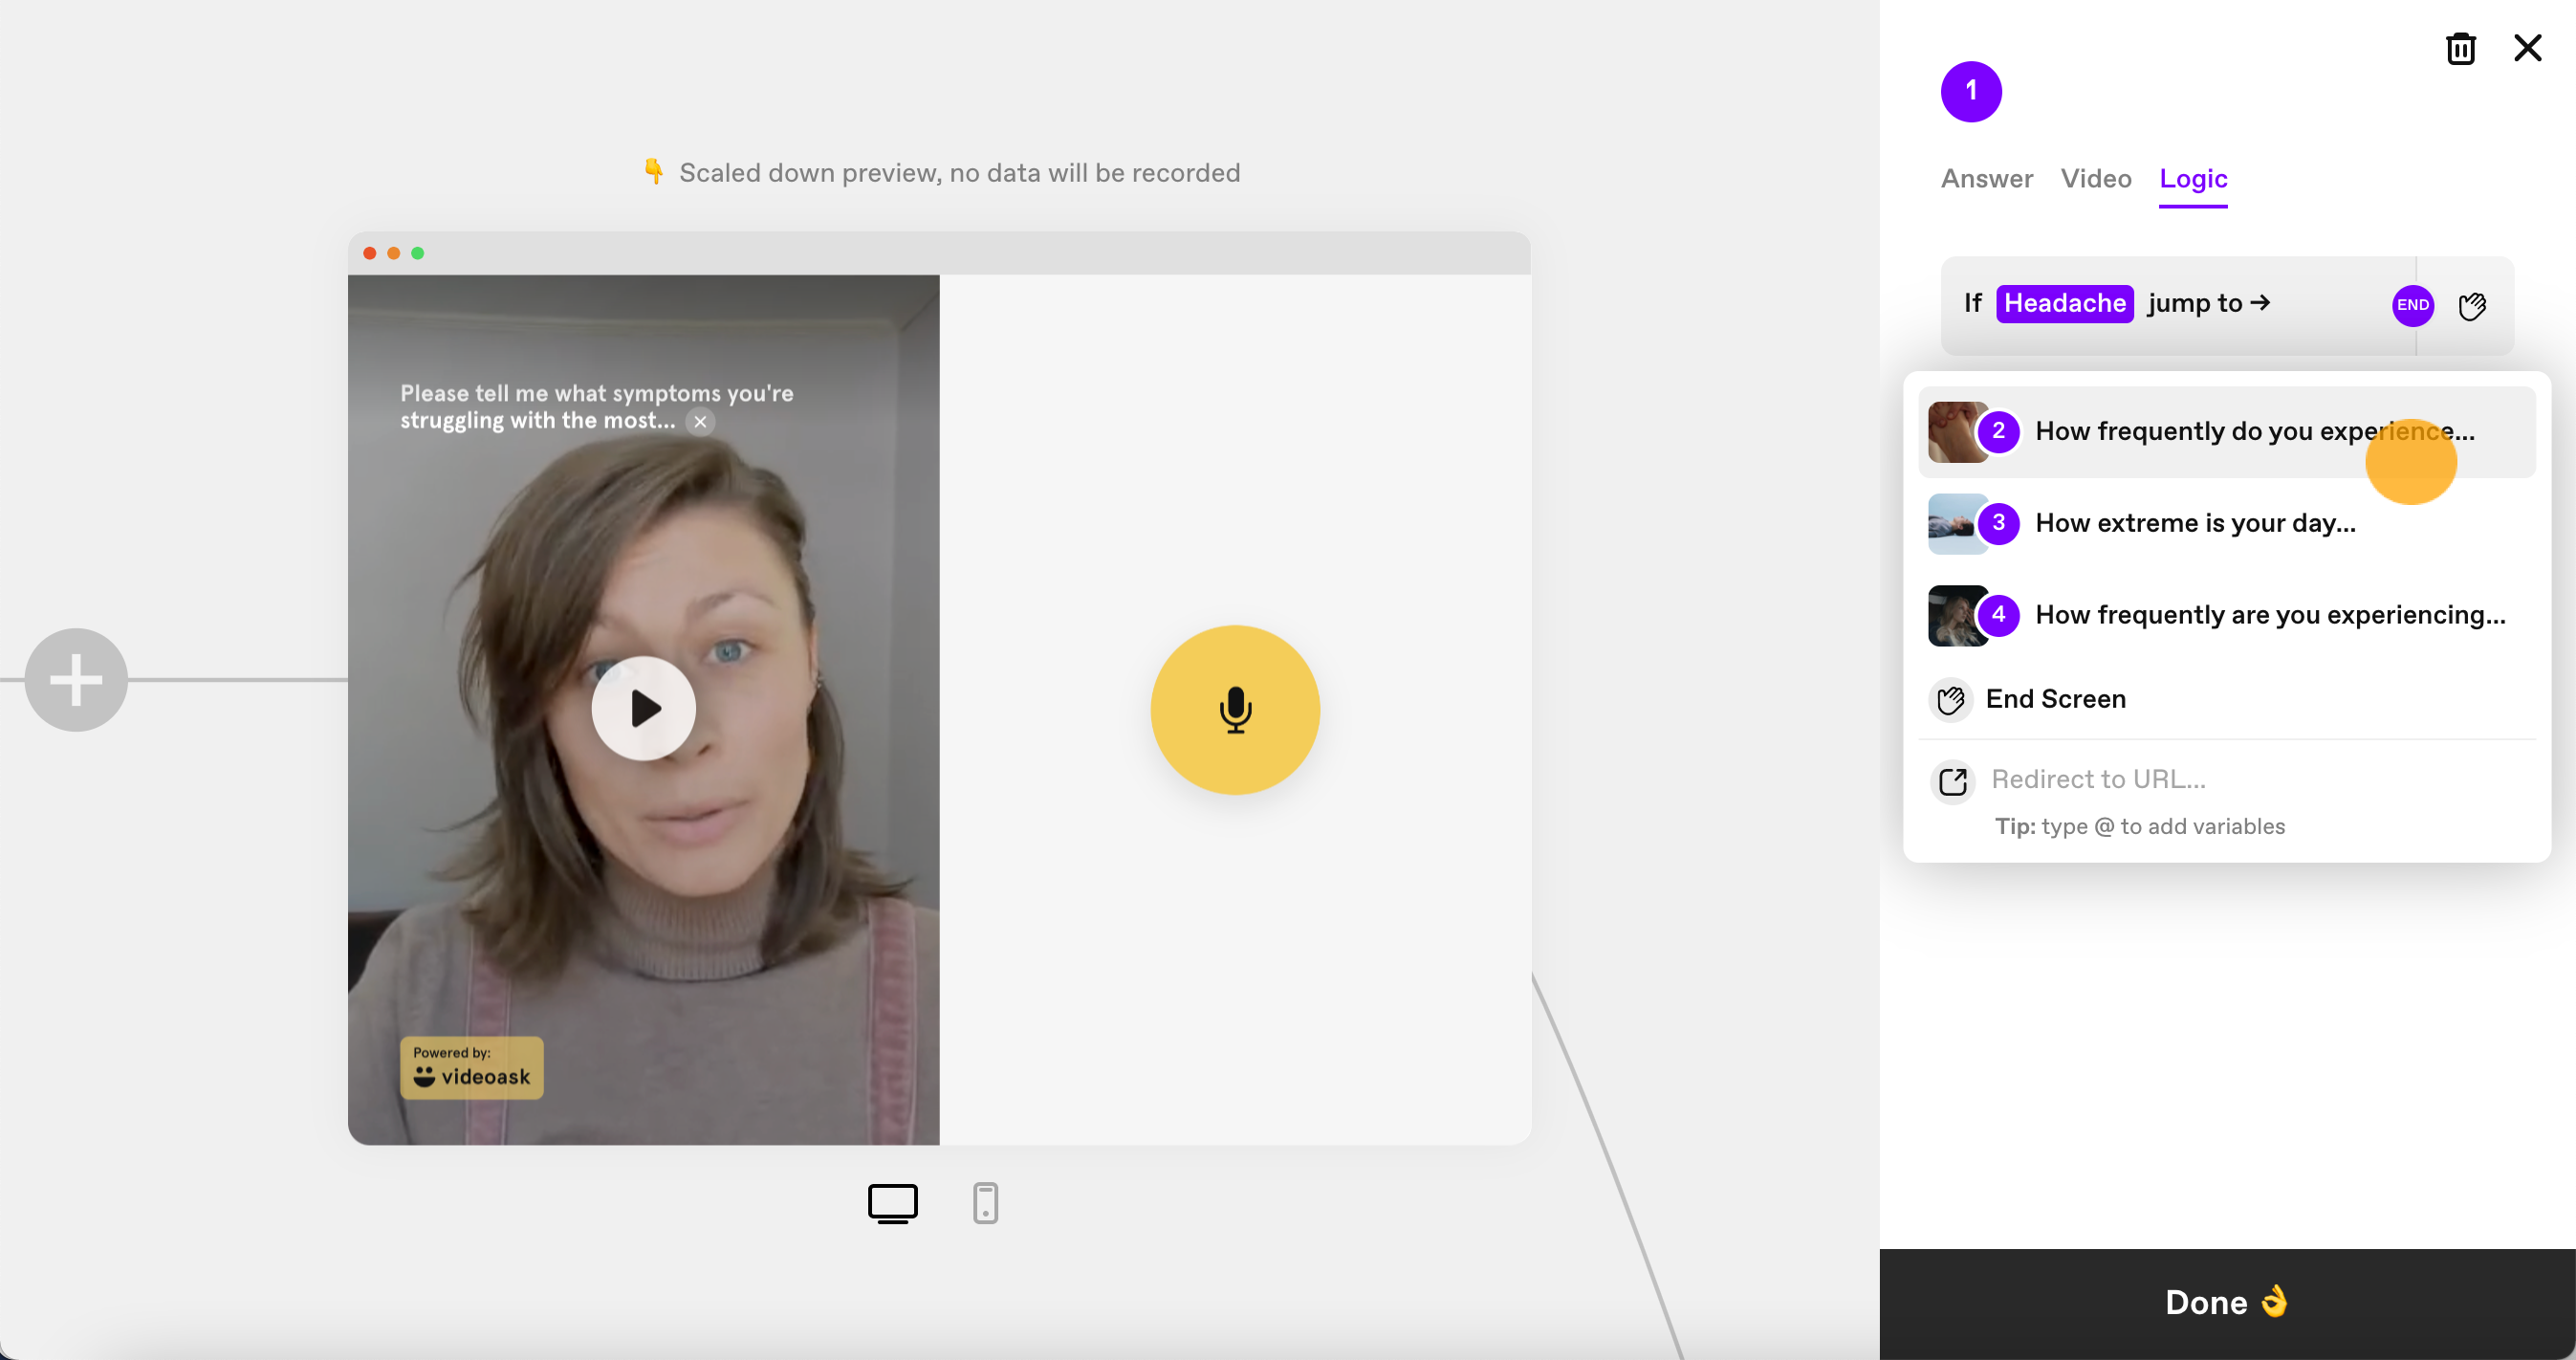This screenshot has height=1360, width=2576.
Task: Choose step 2 How frequently do you experience
Action: [x=2226, y=431]
